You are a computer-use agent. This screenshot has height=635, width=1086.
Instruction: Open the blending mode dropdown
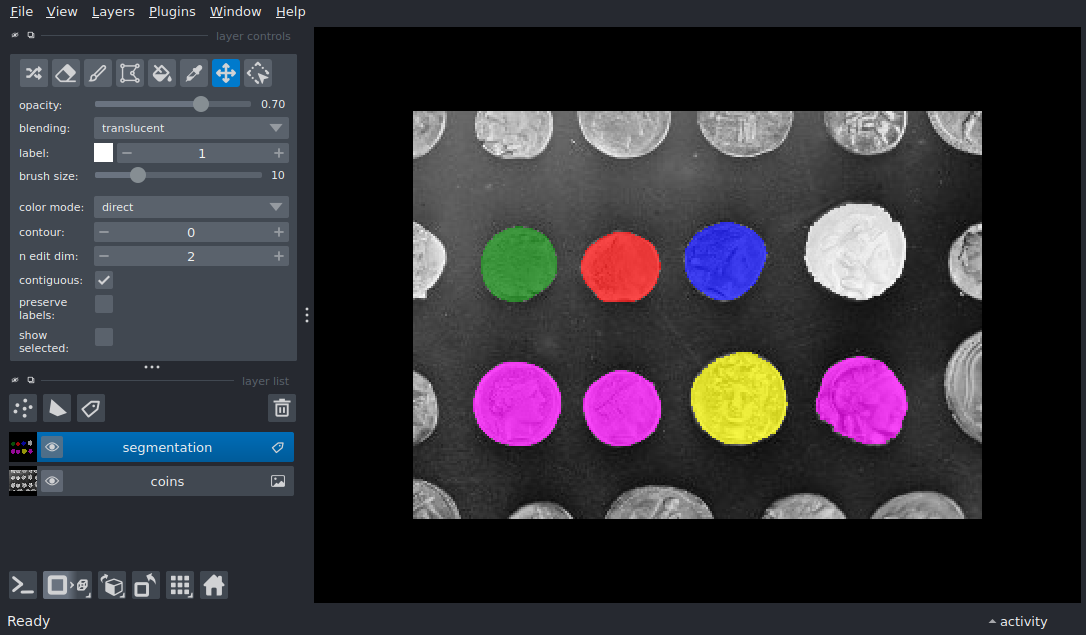point(191,128)
